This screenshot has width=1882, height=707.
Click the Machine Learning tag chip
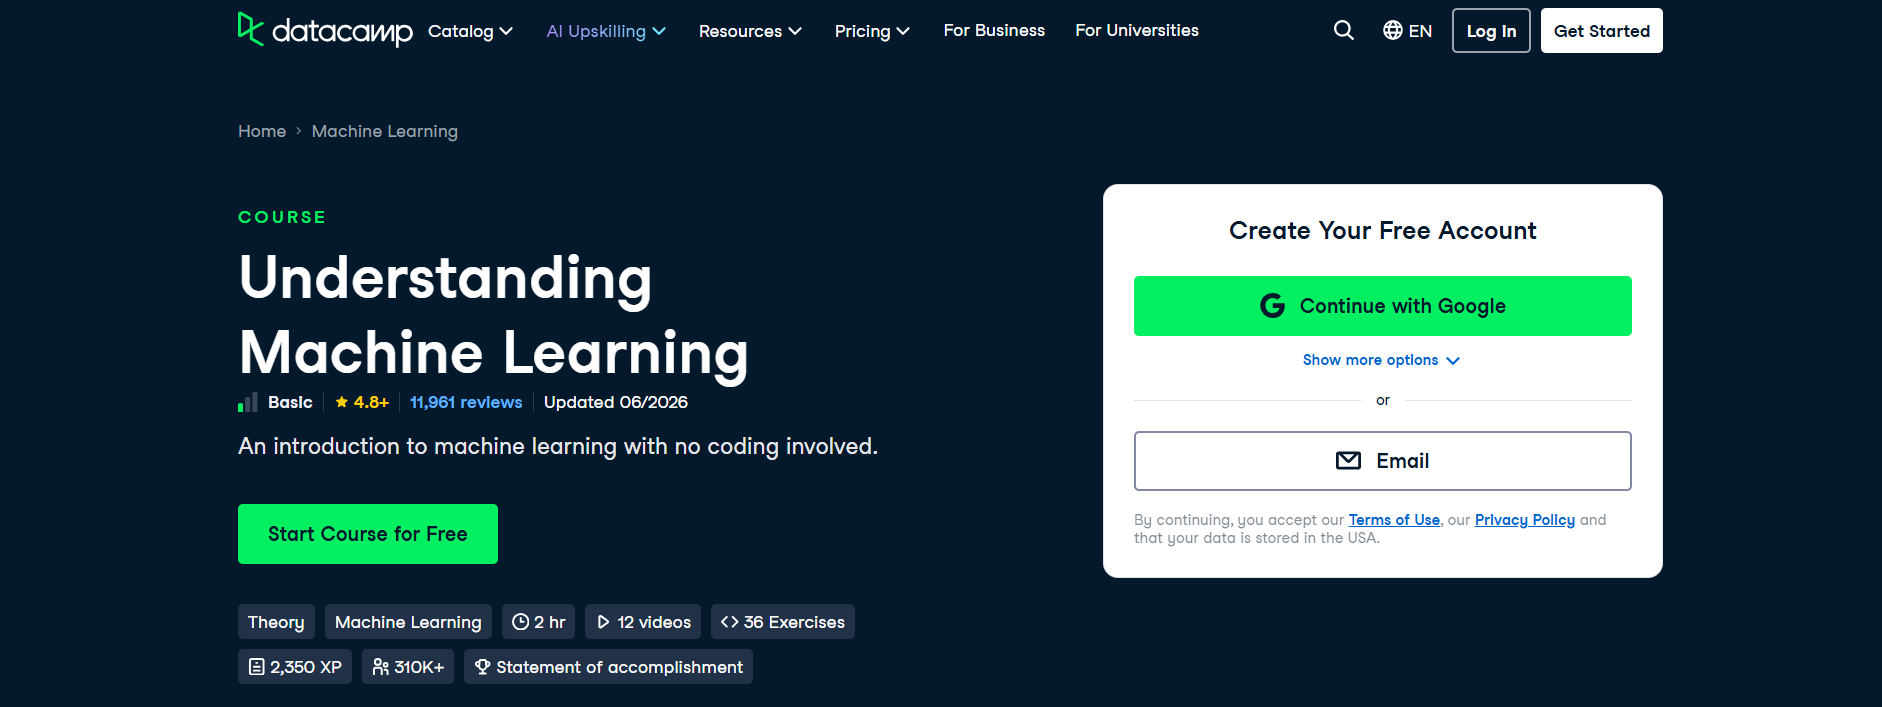408,622
